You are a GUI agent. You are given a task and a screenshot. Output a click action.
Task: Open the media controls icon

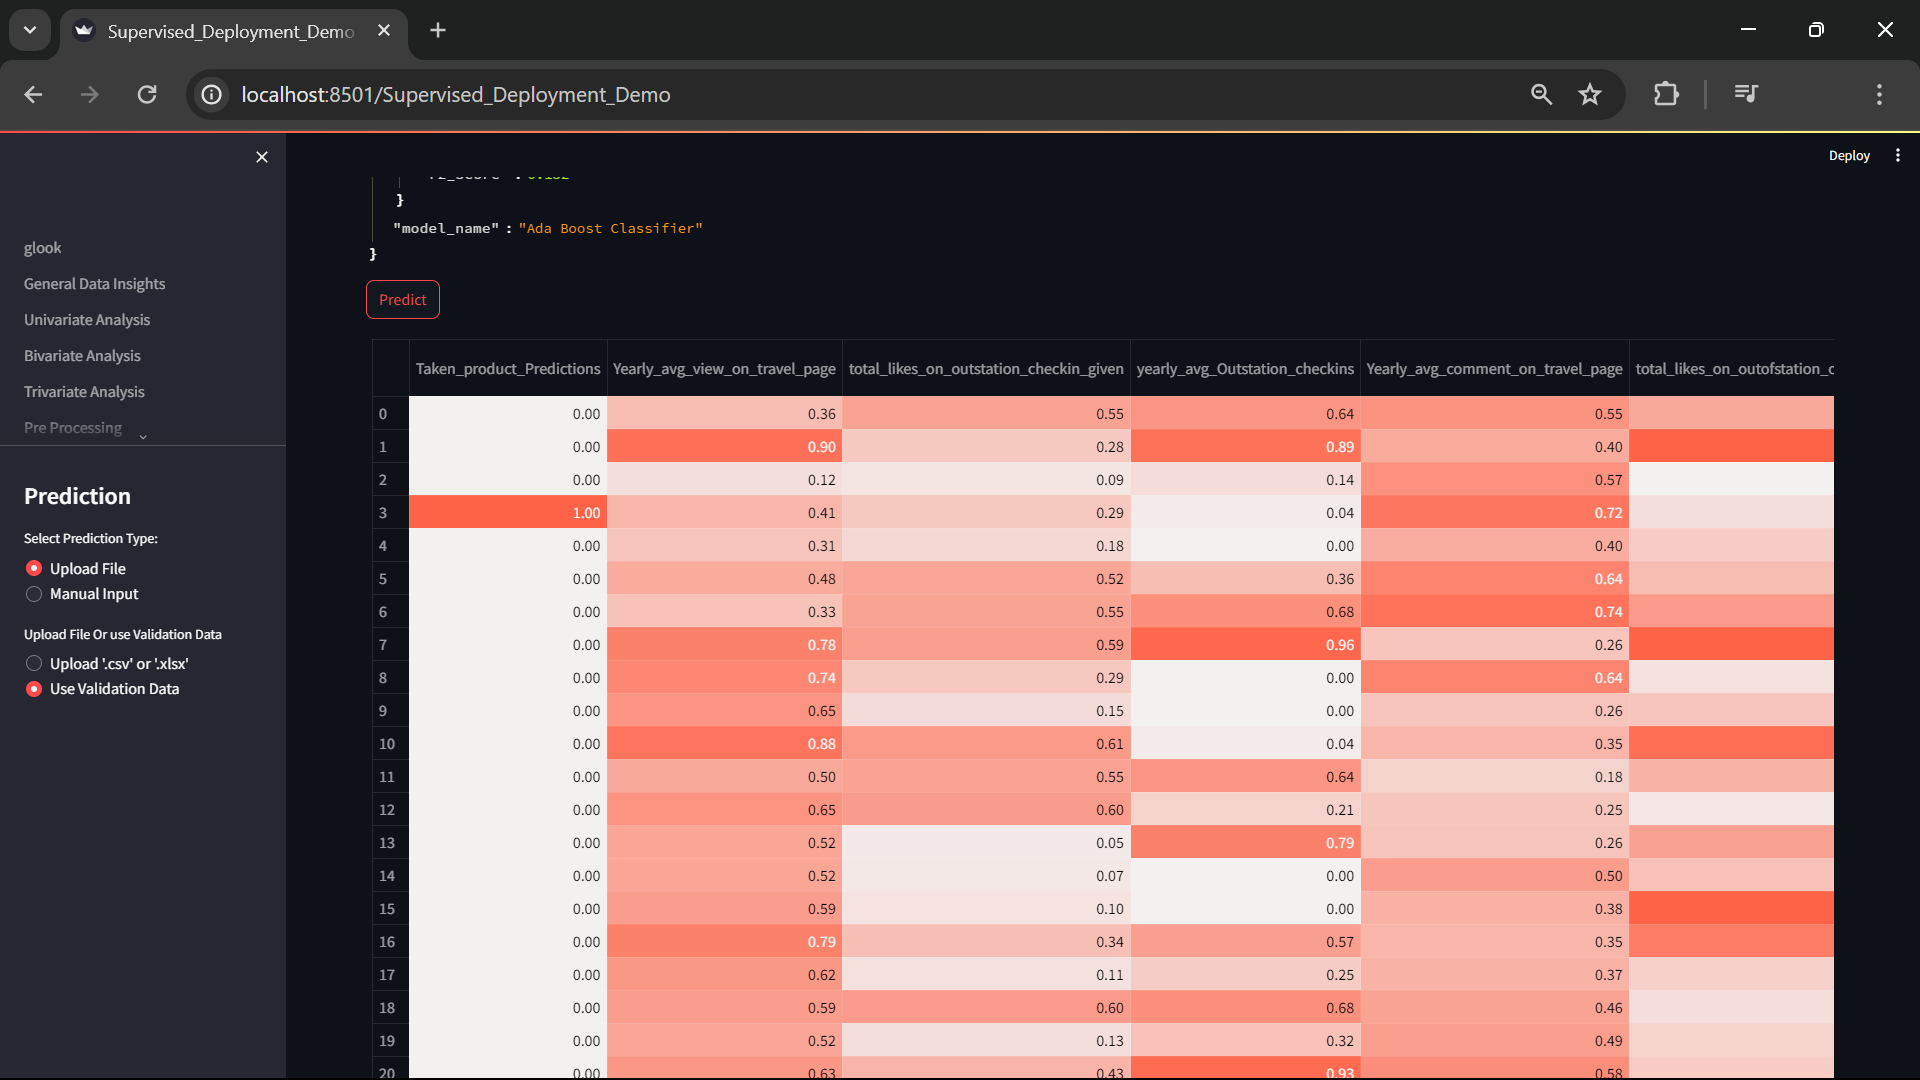point(1746,94)
